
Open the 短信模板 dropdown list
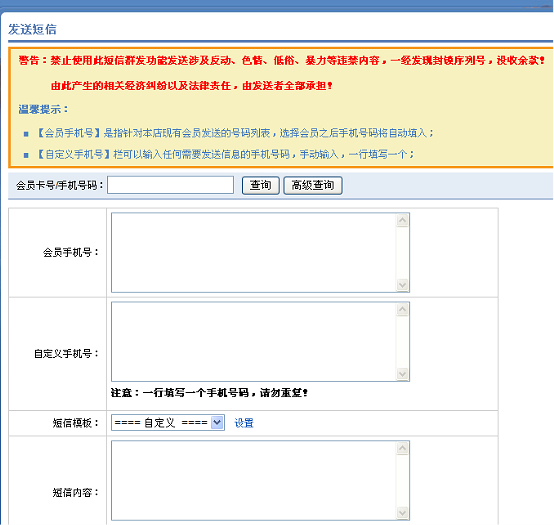168,423
